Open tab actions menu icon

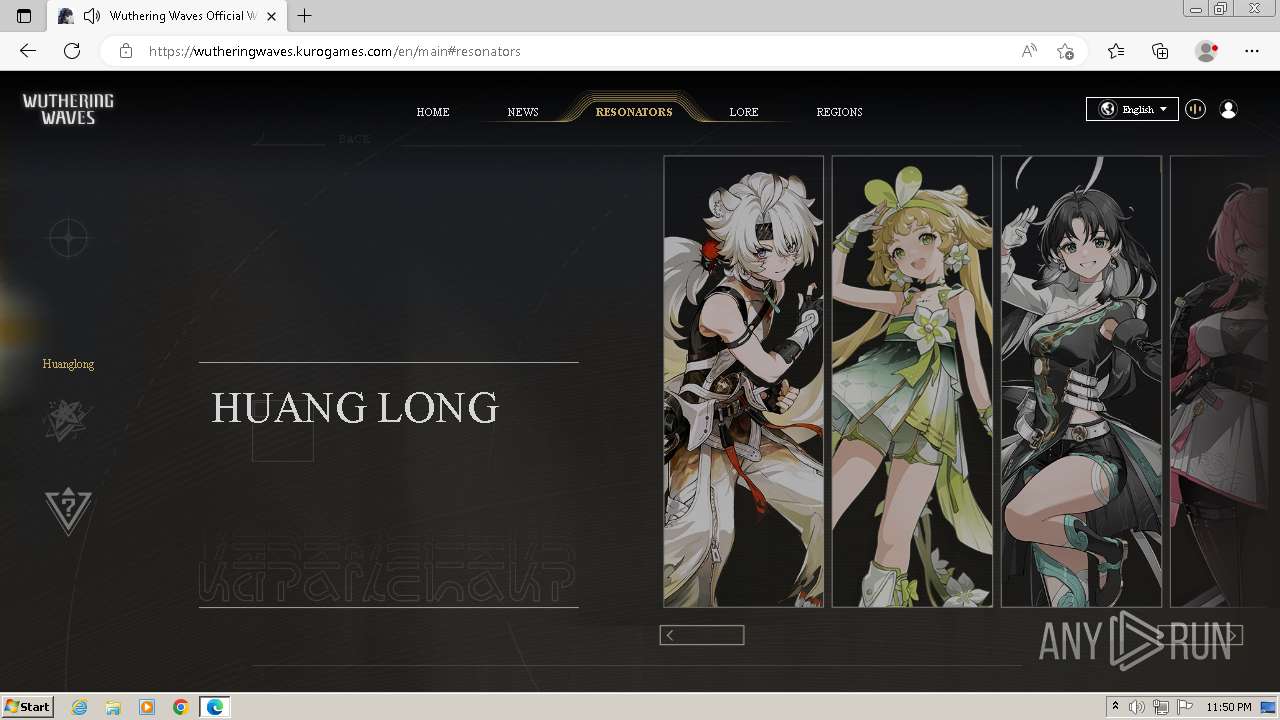point(24,16)
